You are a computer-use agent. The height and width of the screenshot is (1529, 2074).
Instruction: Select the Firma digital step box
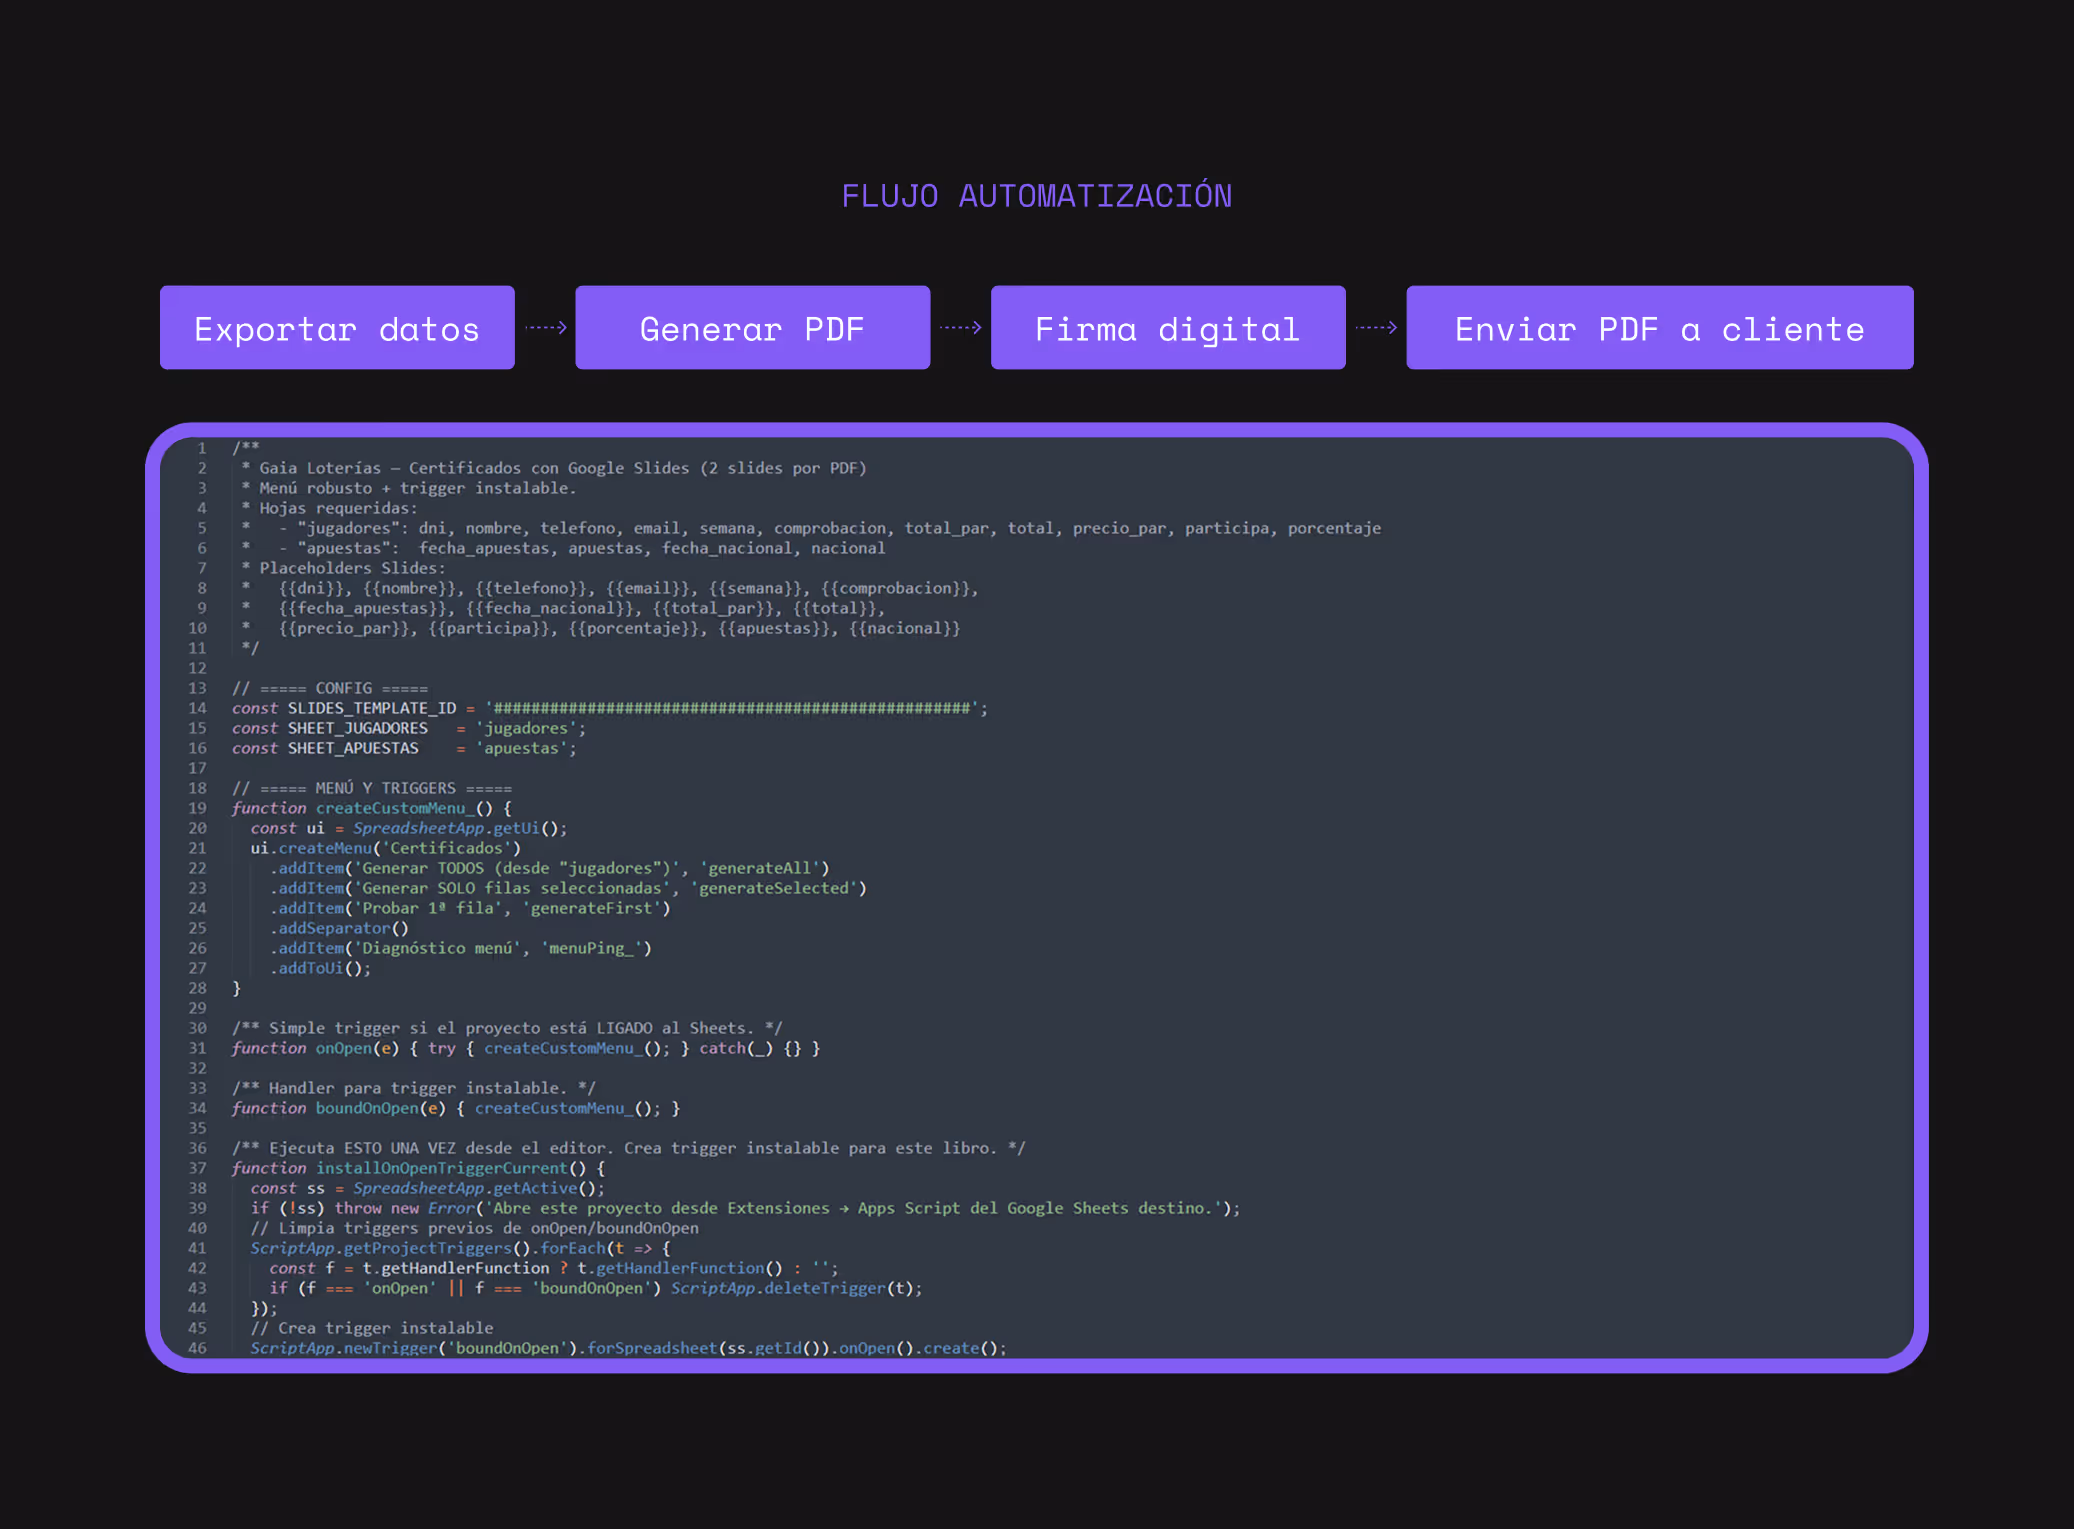[1167, 328]
